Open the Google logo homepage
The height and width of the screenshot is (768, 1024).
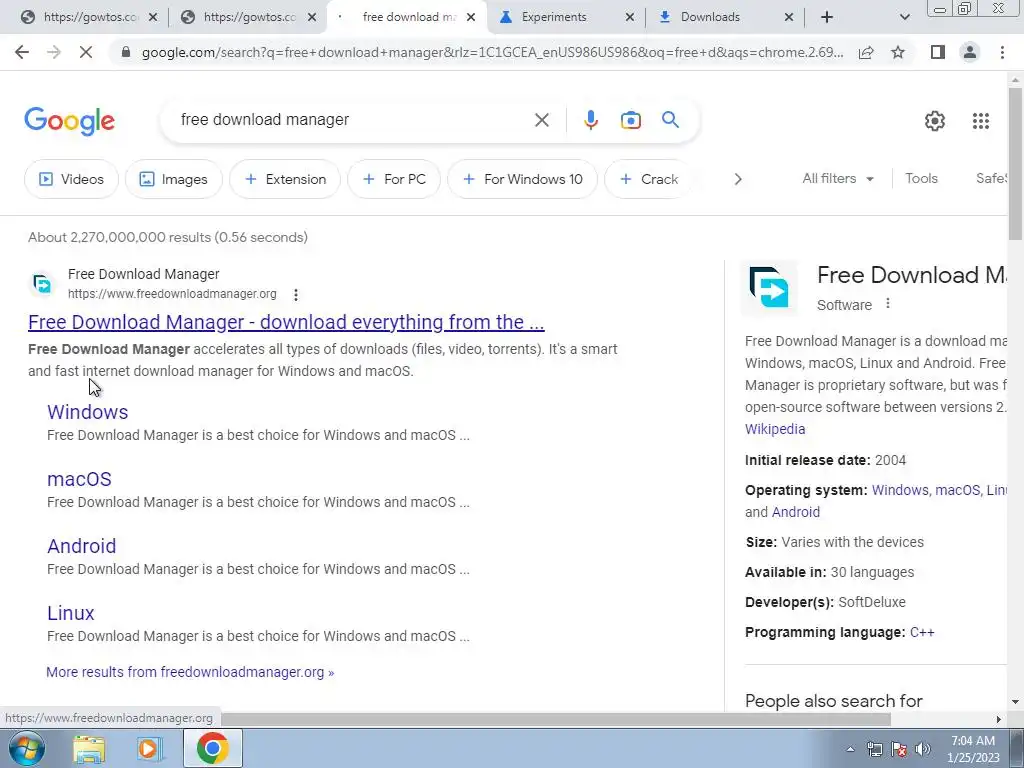click(x=69, y=121)
